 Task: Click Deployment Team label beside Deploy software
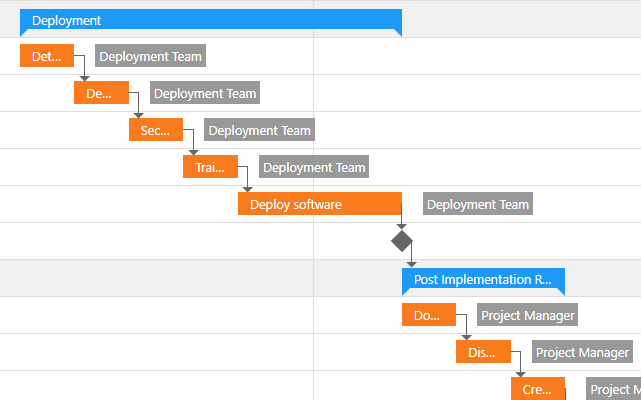[477, 204]
